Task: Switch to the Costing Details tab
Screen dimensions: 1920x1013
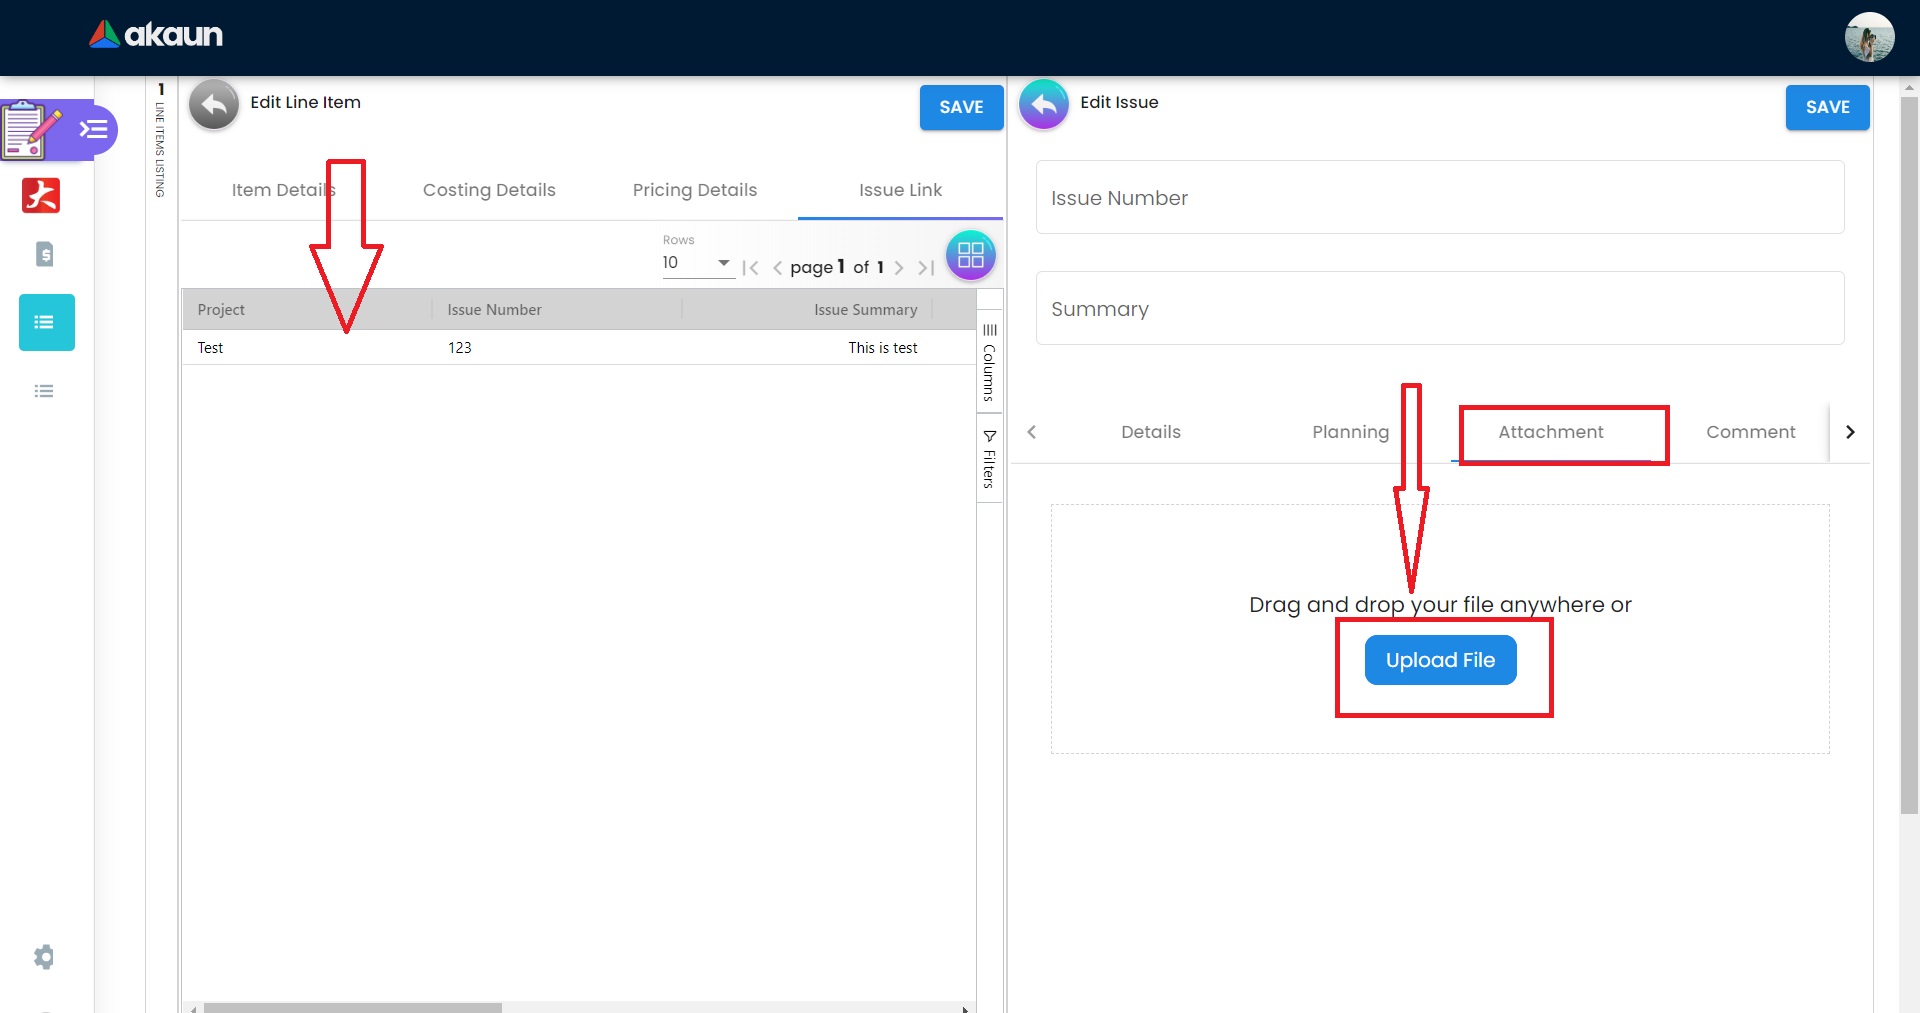Action: pos(489,190)
